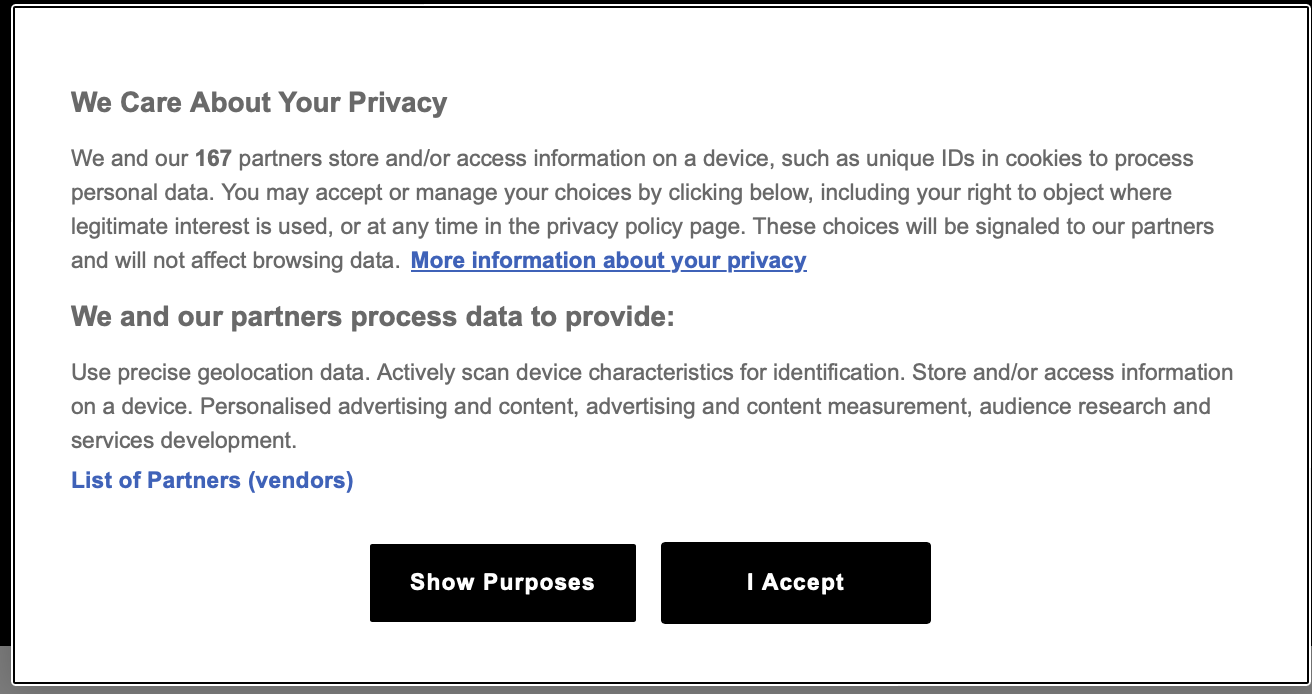Click the We Care About Your Privacy heading
The width and height of the screenshot is (1312, 694).
click(x=259, y=103)
